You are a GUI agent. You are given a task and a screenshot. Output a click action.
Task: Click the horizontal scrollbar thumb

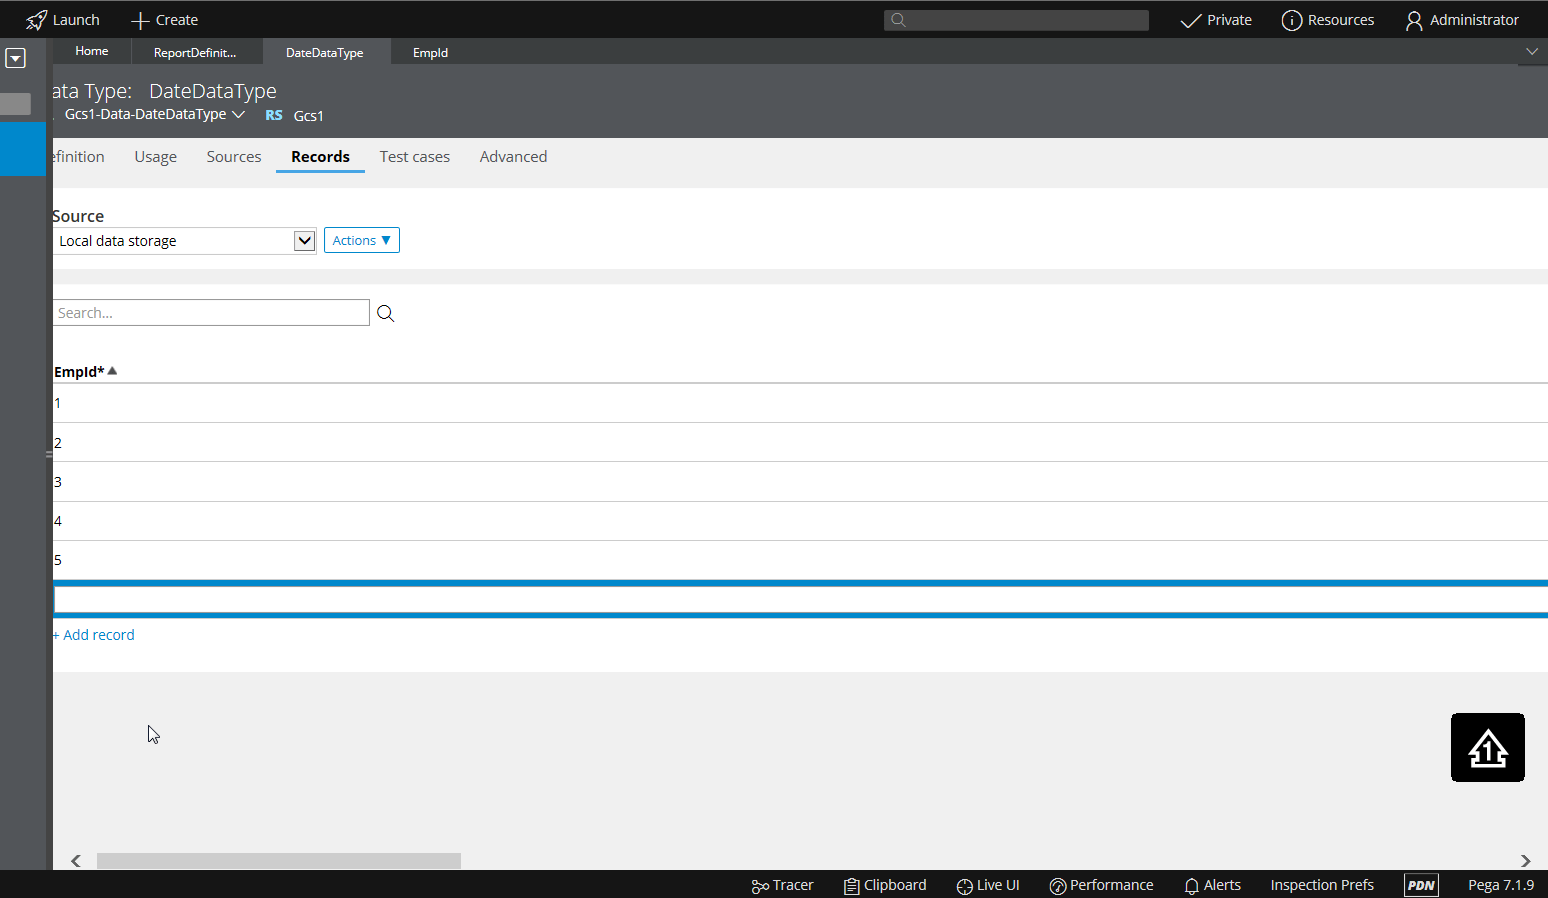(279, 861)
